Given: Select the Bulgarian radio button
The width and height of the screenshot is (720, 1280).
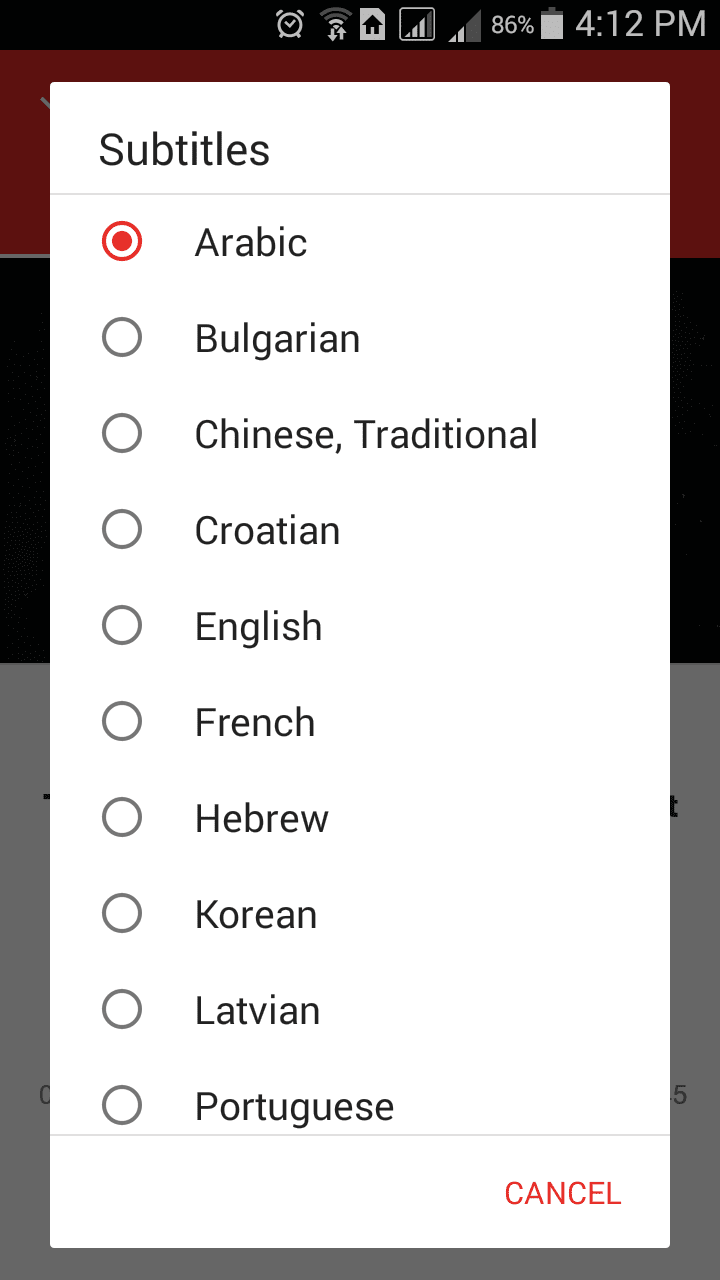Looking at the screenshot, I should pyautogui.click(x=122, y=338).
